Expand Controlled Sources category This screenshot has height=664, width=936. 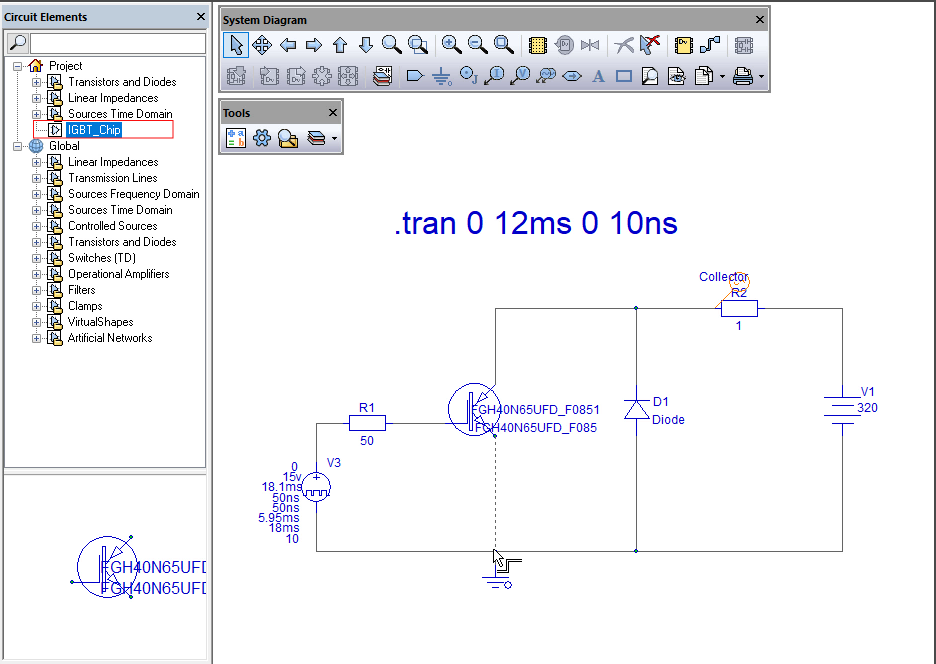(x=37, y=226)
